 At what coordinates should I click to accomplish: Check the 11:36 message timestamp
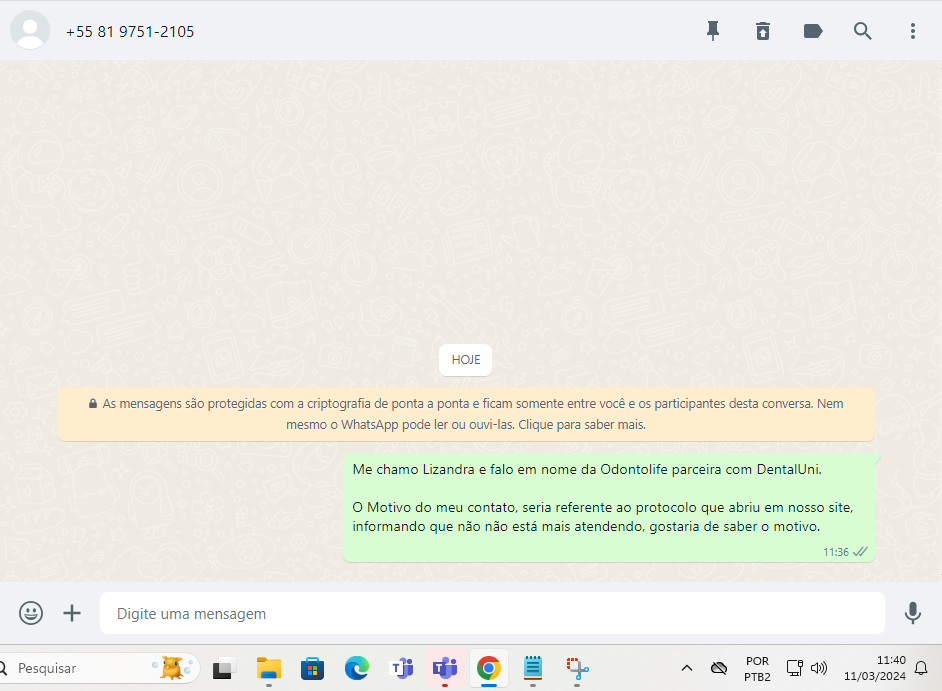(x=835, y=552)
